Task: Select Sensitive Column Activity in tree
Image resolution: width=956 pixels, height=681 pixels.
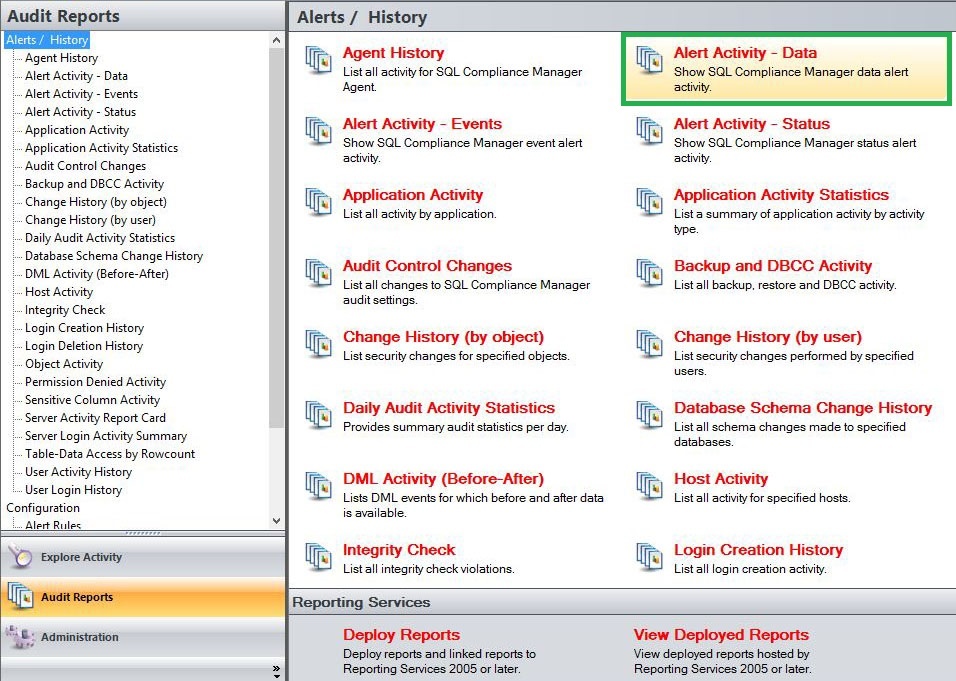Action: pos(93,400)
